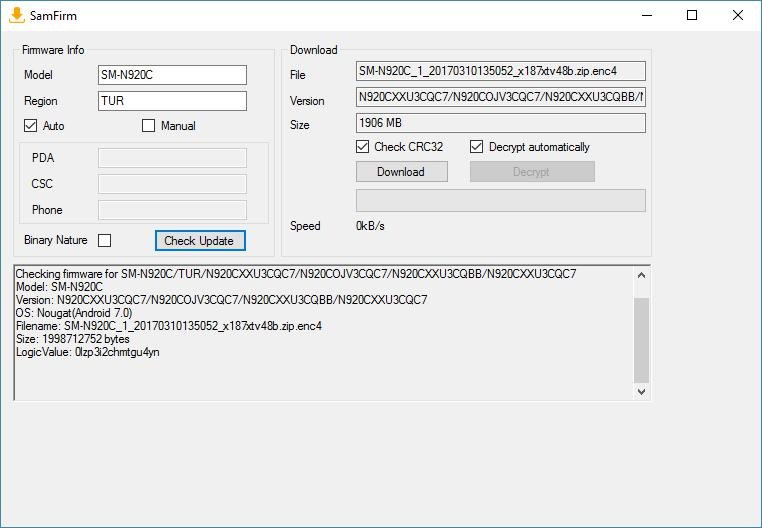
Task: Click log line "OS: Nougat(Android 7.0)"
Action: 74,313
